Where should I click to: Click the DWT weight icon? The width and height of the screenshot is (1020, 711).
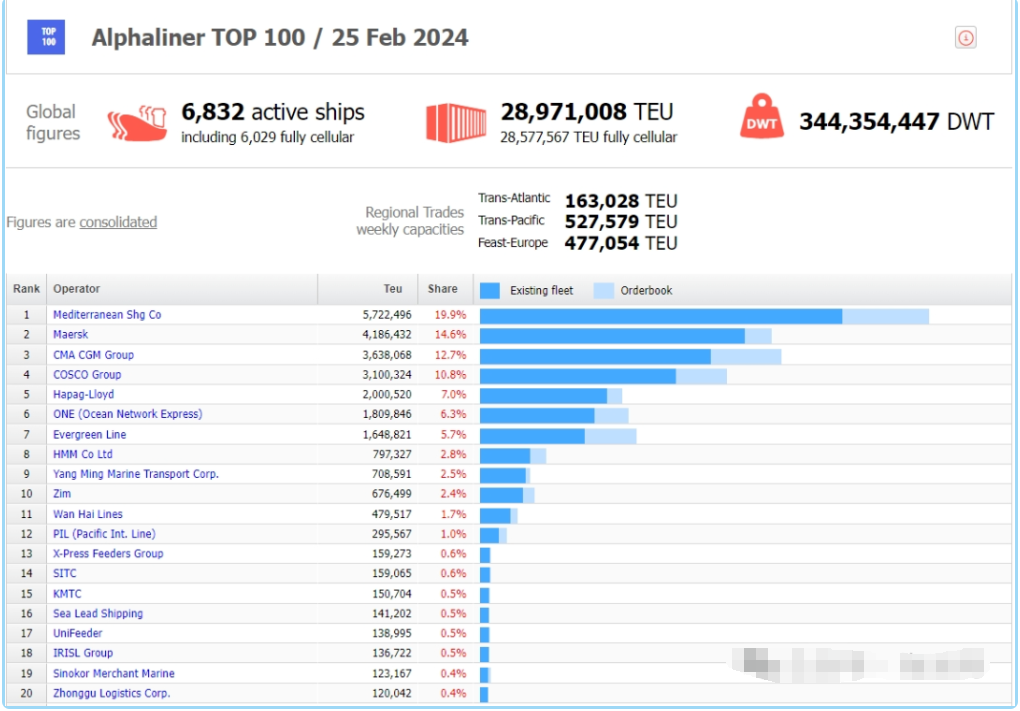click(762, 118)
